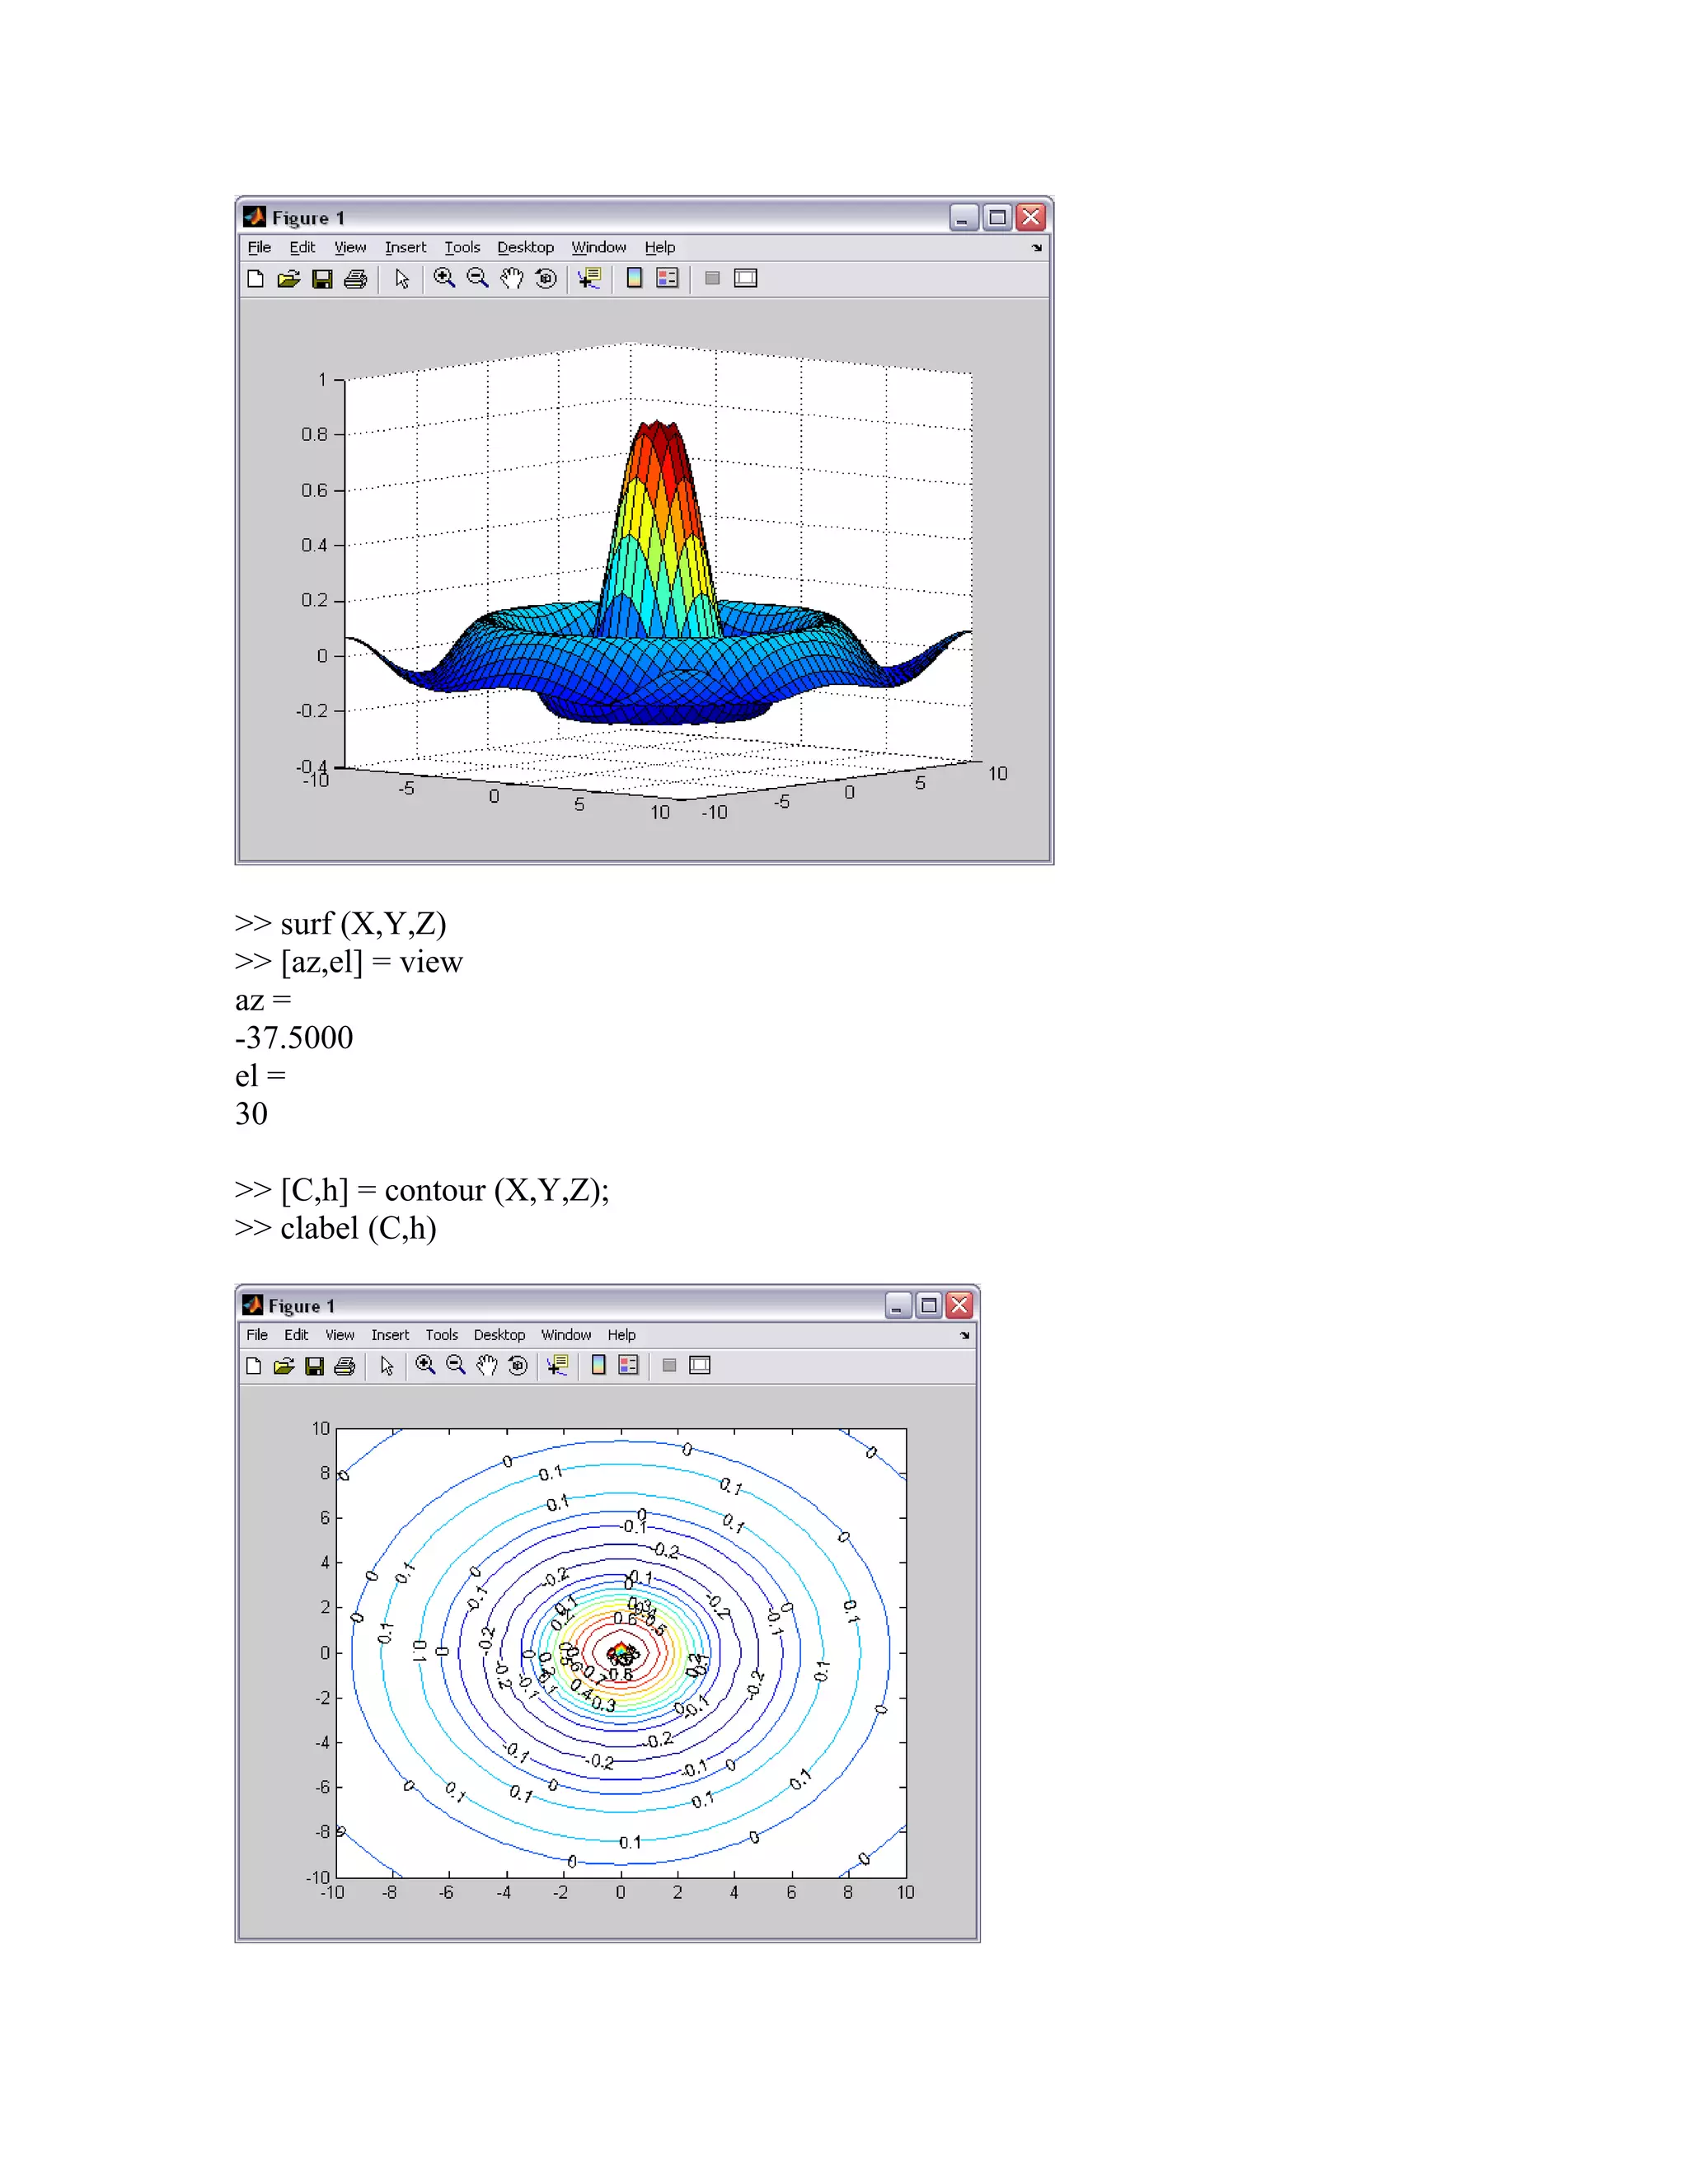Click Hide Plot Tools icon in contour figure
The image size is (1688, 2184).
[670, 1366]
